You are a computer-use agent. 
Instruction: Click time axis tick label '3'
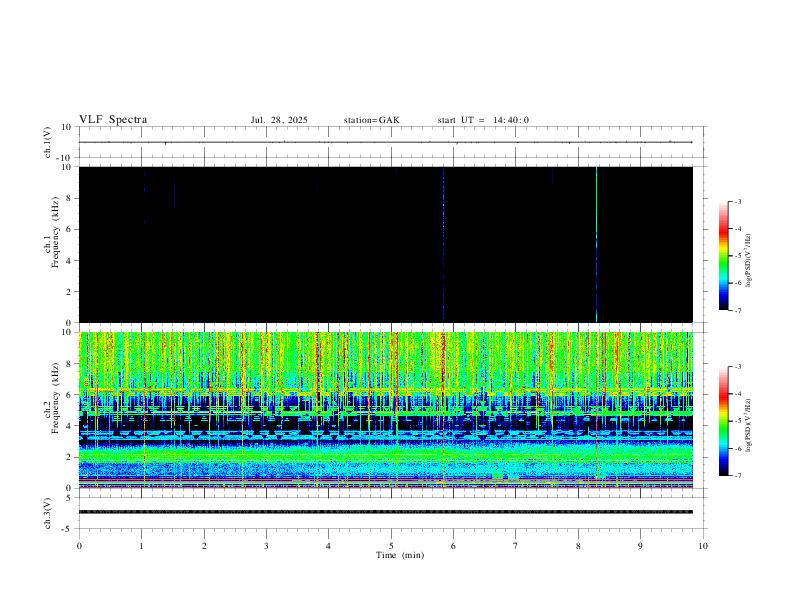266,546
